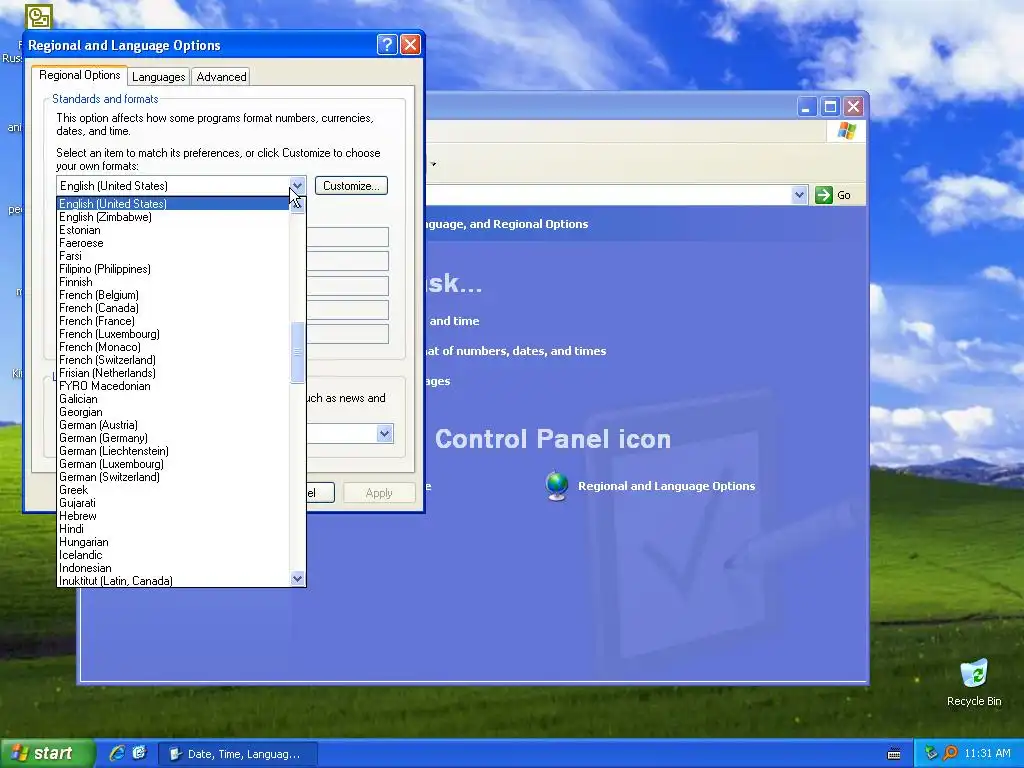Screen dimensions: 1024x768
Task: Select Icelandic in the list
Action: point(173,555)
